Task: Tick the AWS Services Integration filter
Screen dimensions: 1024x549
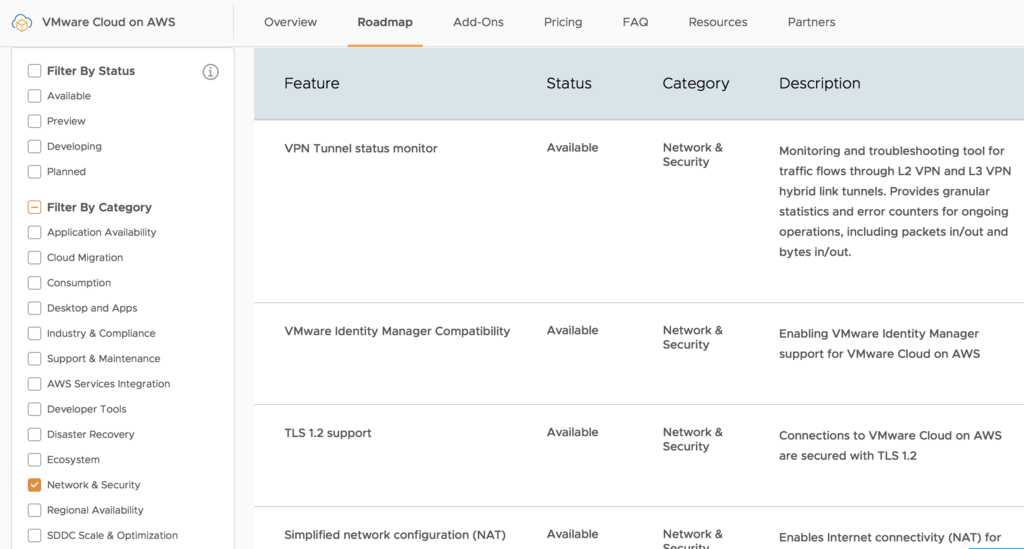Action: tap(35, 384)
